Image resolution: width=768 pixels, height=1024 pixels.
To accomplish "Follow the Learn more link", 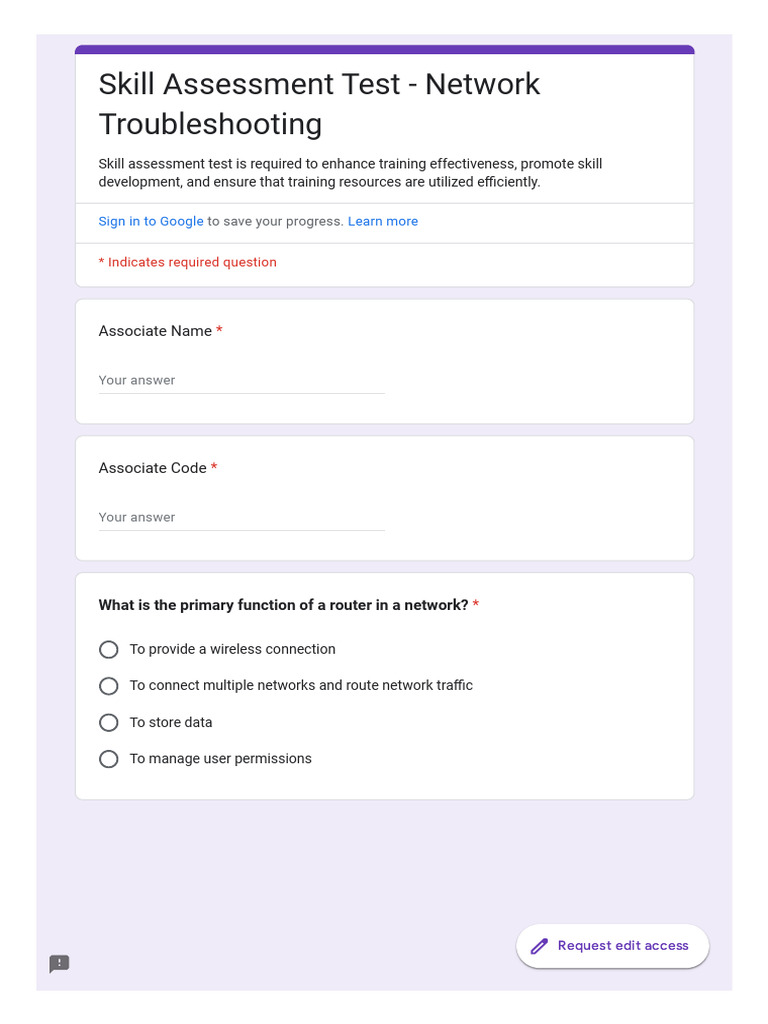I will point(383,221).
